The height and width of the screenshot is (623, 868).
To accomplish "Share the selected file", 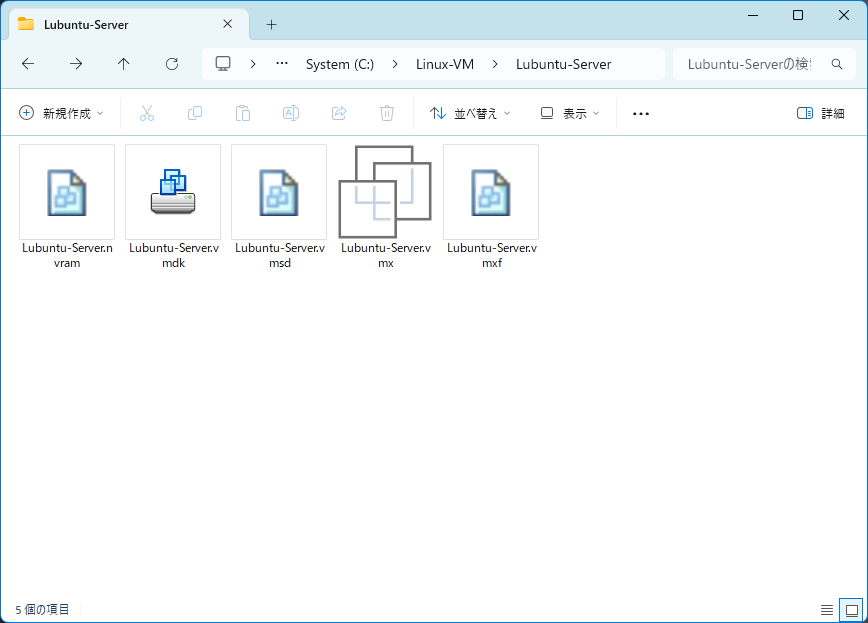I will tap(339, 113).
